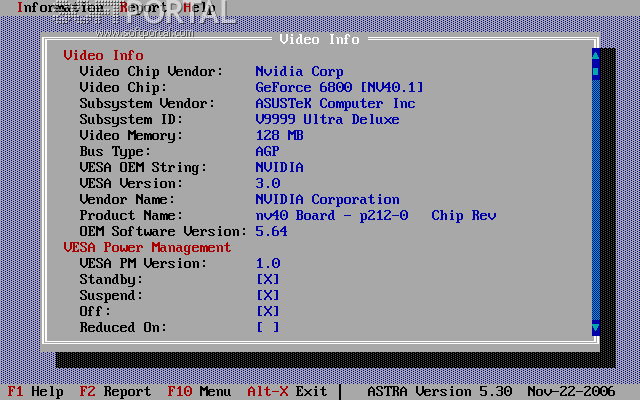Click the VESA PM Version label

click(x=143, y=263)
